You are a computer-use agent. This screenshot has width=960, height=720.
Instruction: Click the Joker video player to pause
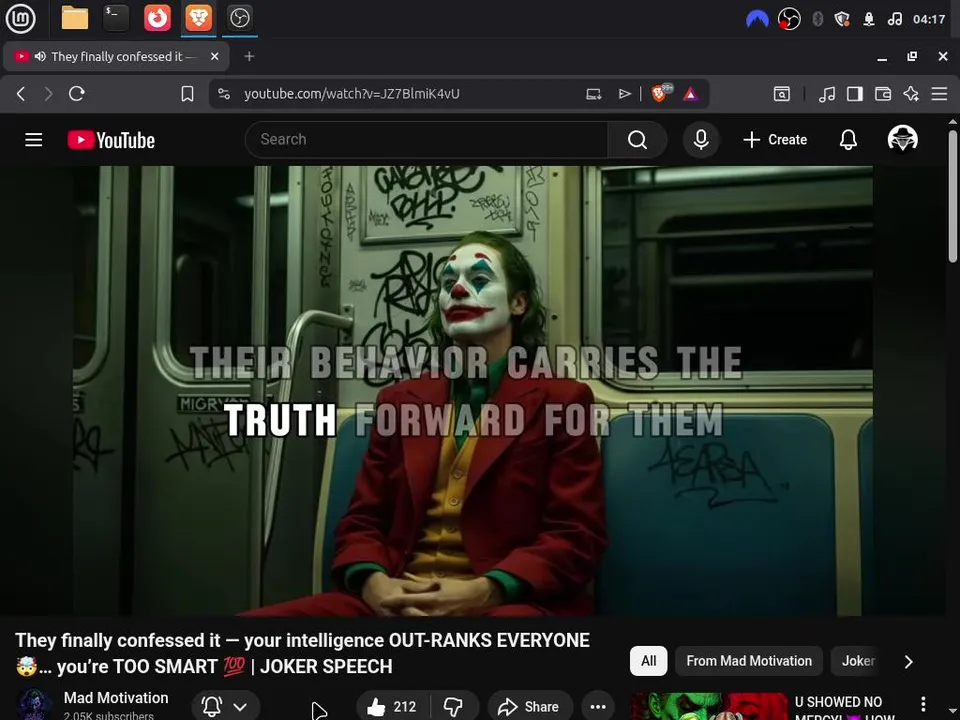[473, 391]
